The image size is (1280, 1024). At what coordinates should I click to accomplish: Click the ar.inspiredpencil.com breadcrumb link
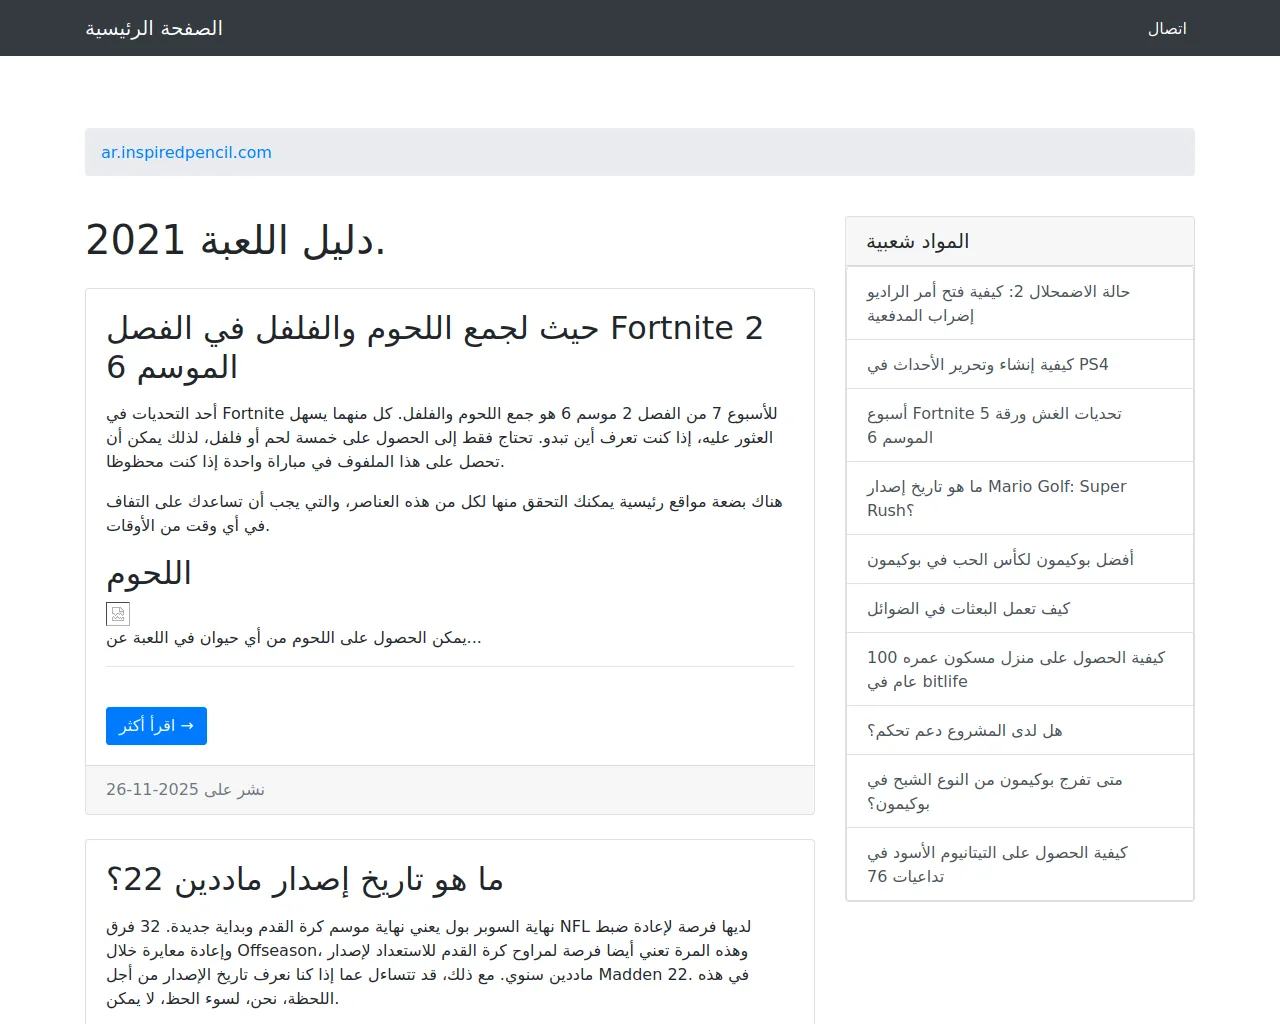click(x=186, y=152)
